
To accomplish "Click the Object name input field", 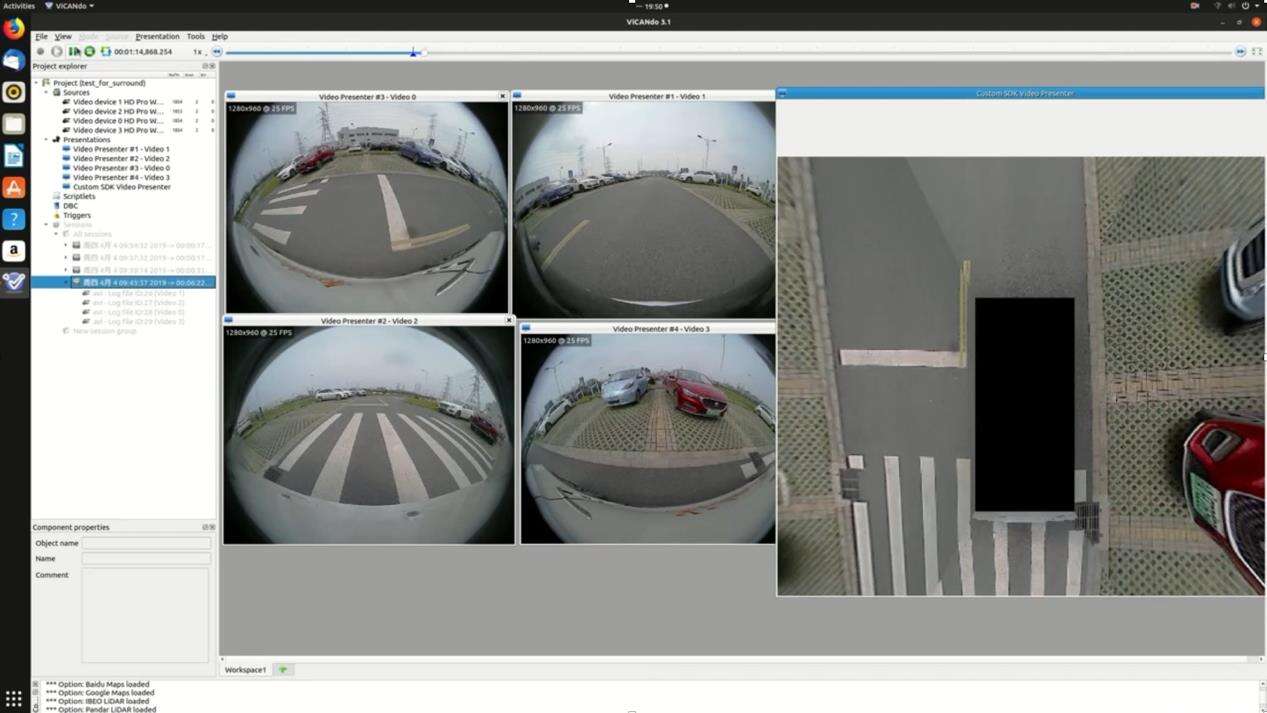I will 146,543.
